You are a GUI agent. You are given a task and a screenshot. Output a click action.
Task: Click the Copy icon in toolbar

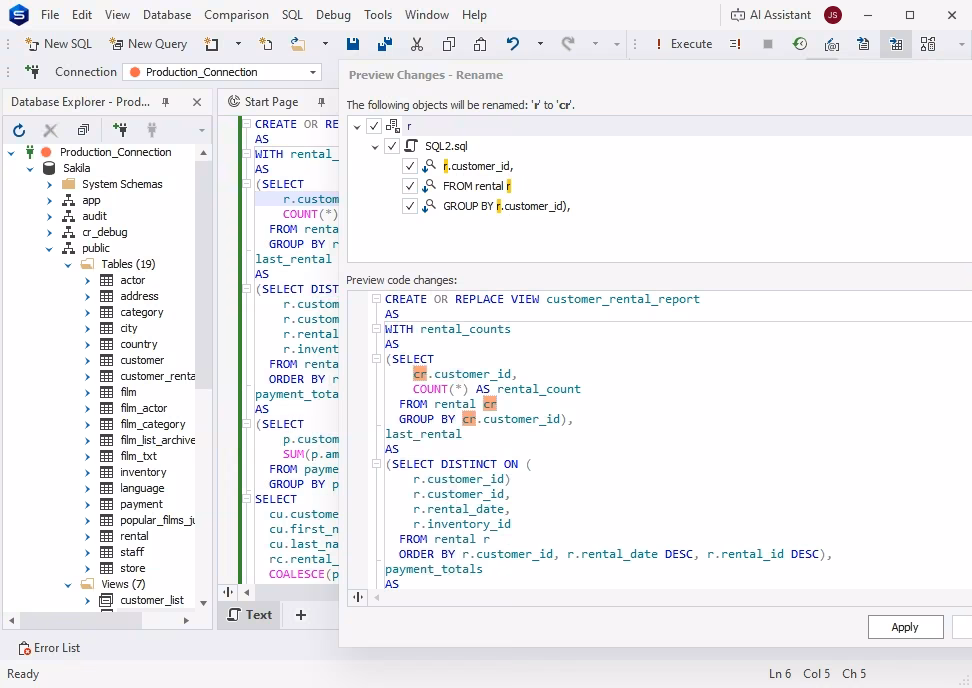coord(449,44)
